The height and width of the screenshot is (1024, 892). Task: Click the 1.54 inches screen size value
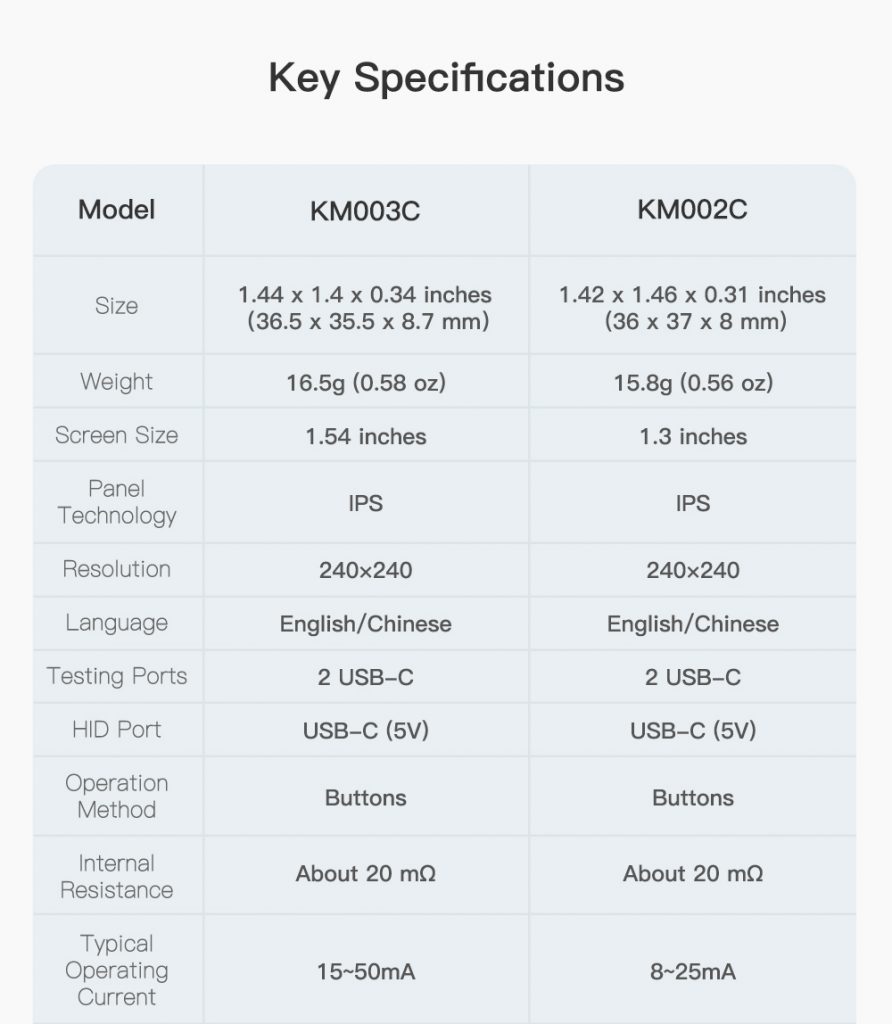click(x=365, y=437)
